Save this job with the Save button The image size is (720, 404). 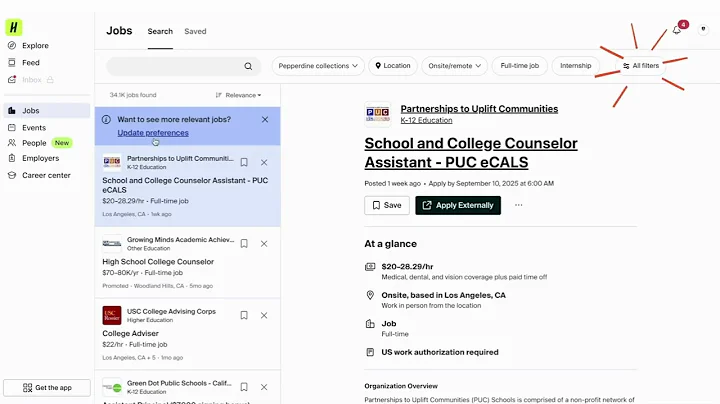pyautogui.click(x=387, y=205)
